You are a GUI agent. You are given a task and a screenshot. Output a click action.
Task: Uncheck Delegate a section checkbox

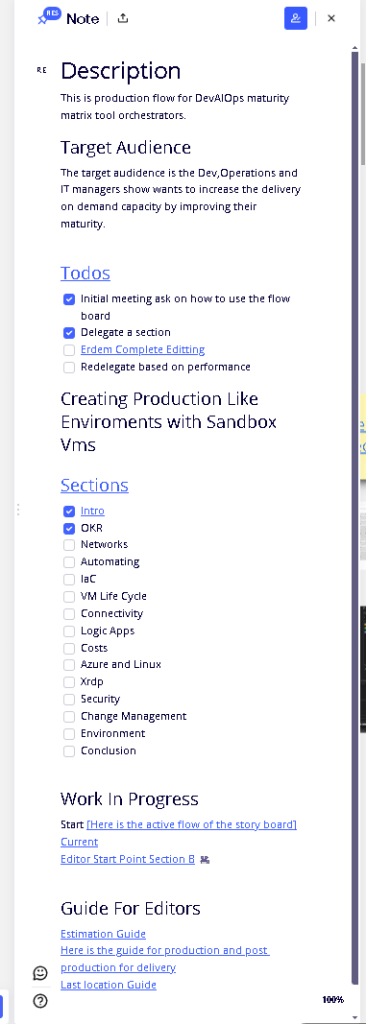pyautogui.click(x=69, y=332)
